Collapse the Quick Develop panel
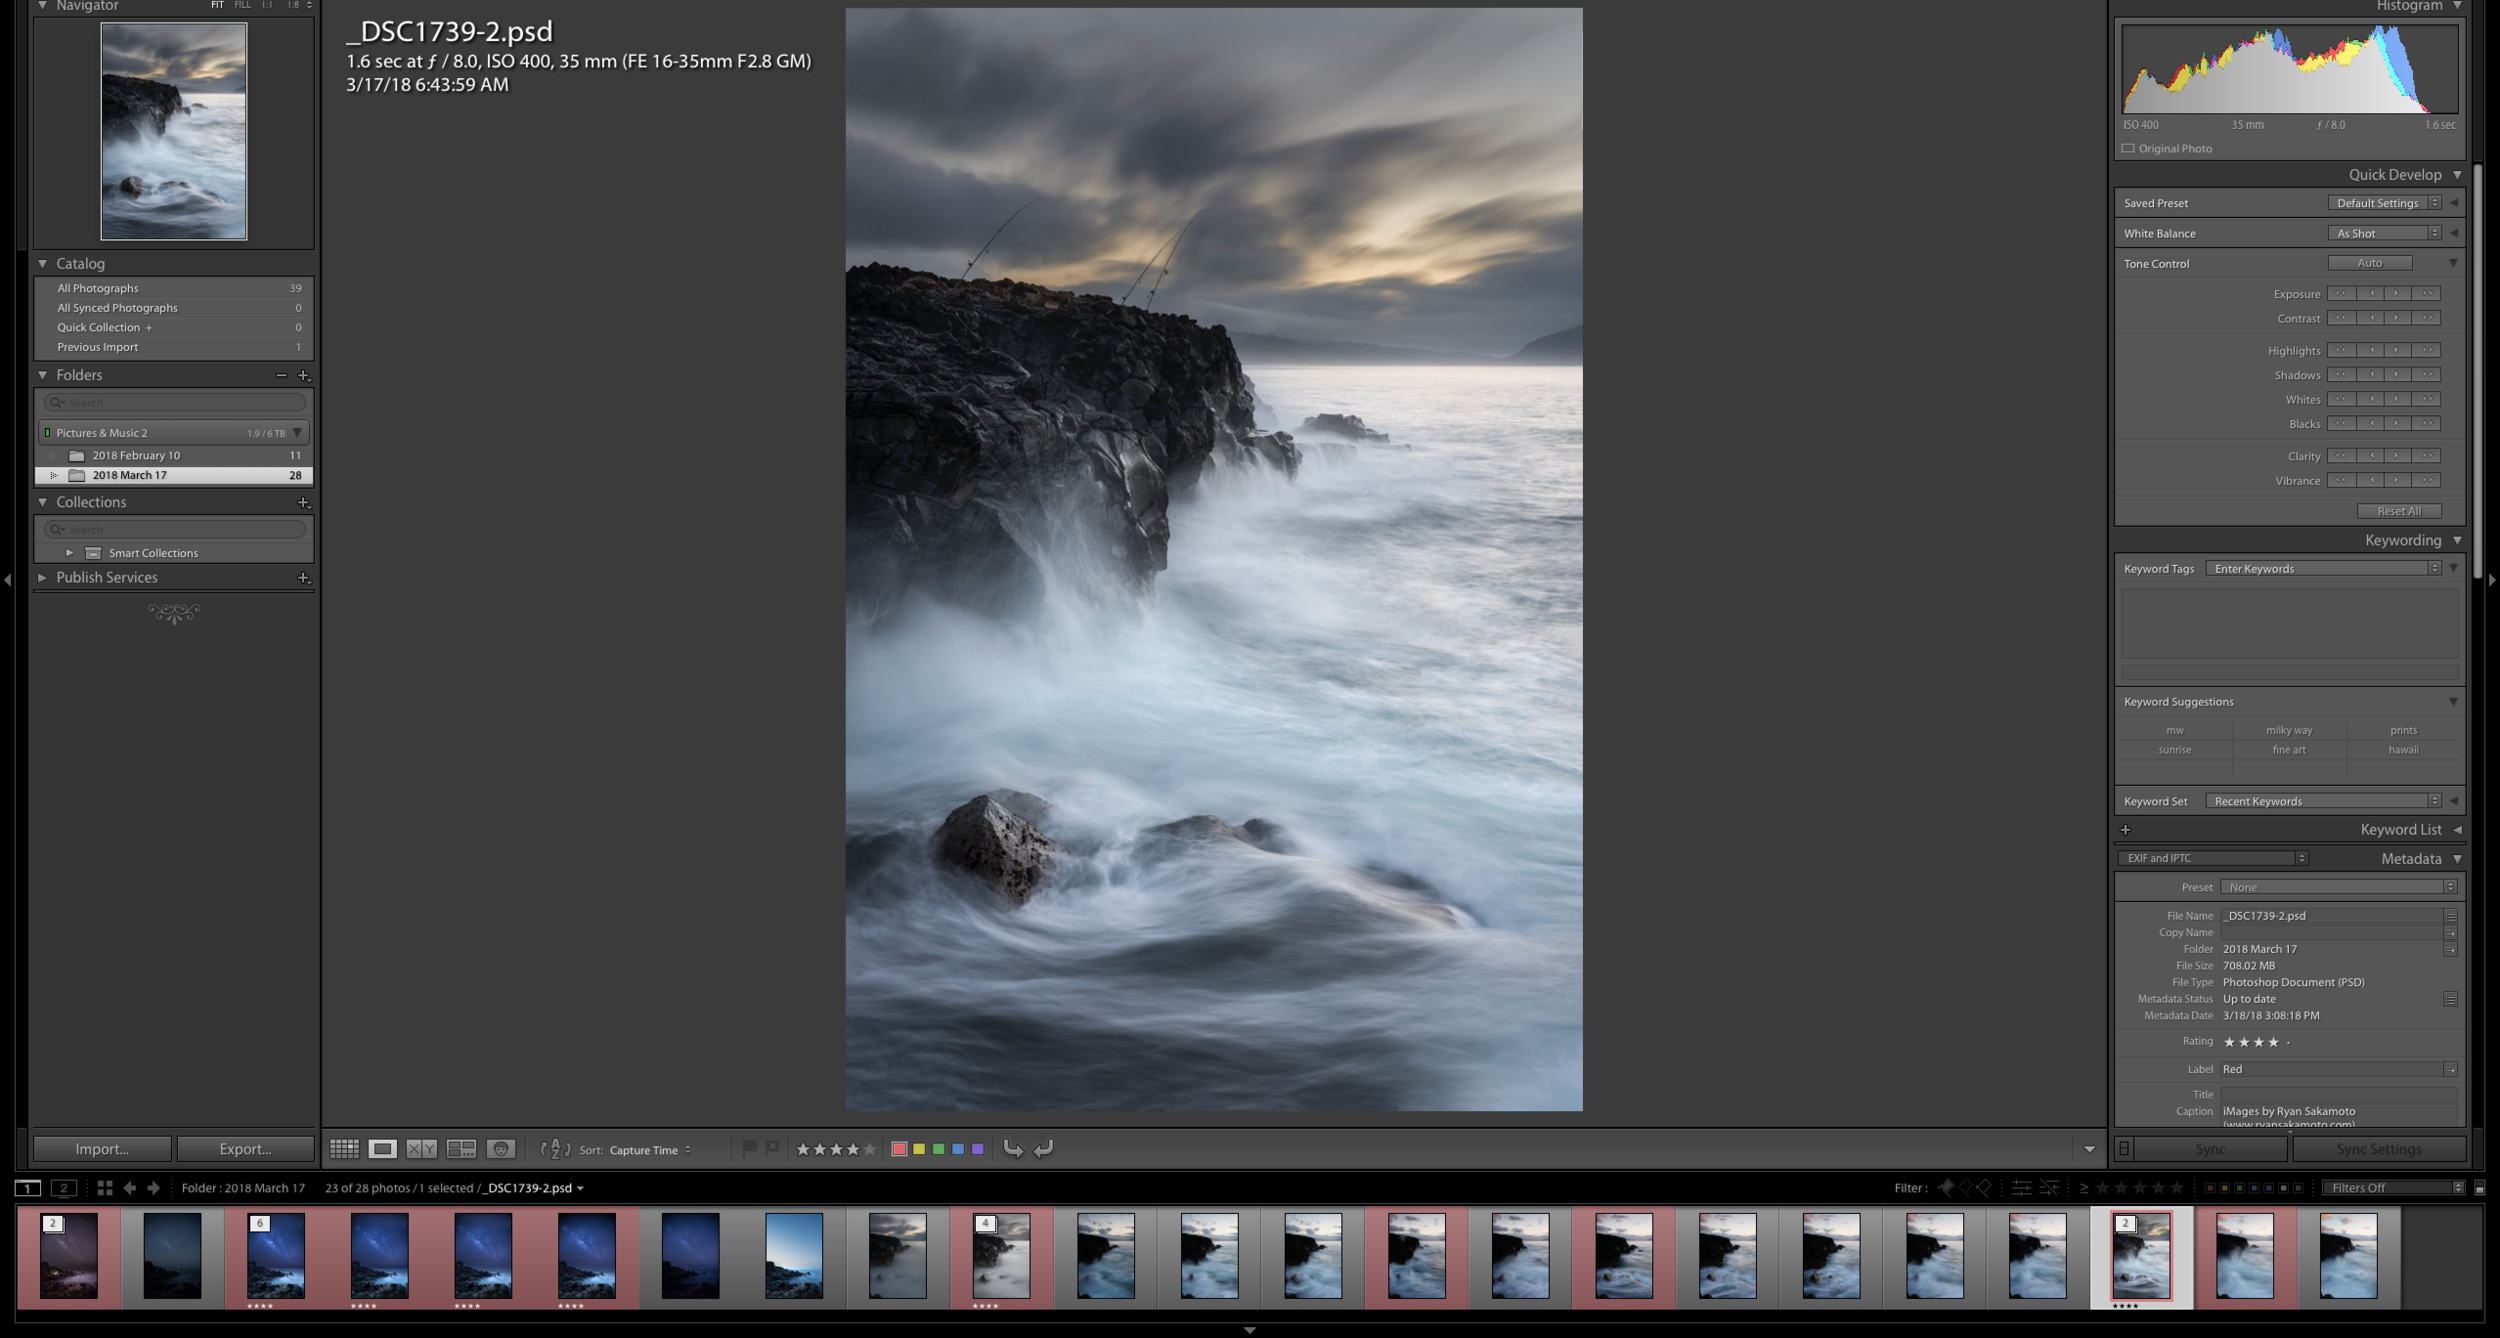The width and height of the screenshot is (2500, 1338). point(2457,175)
